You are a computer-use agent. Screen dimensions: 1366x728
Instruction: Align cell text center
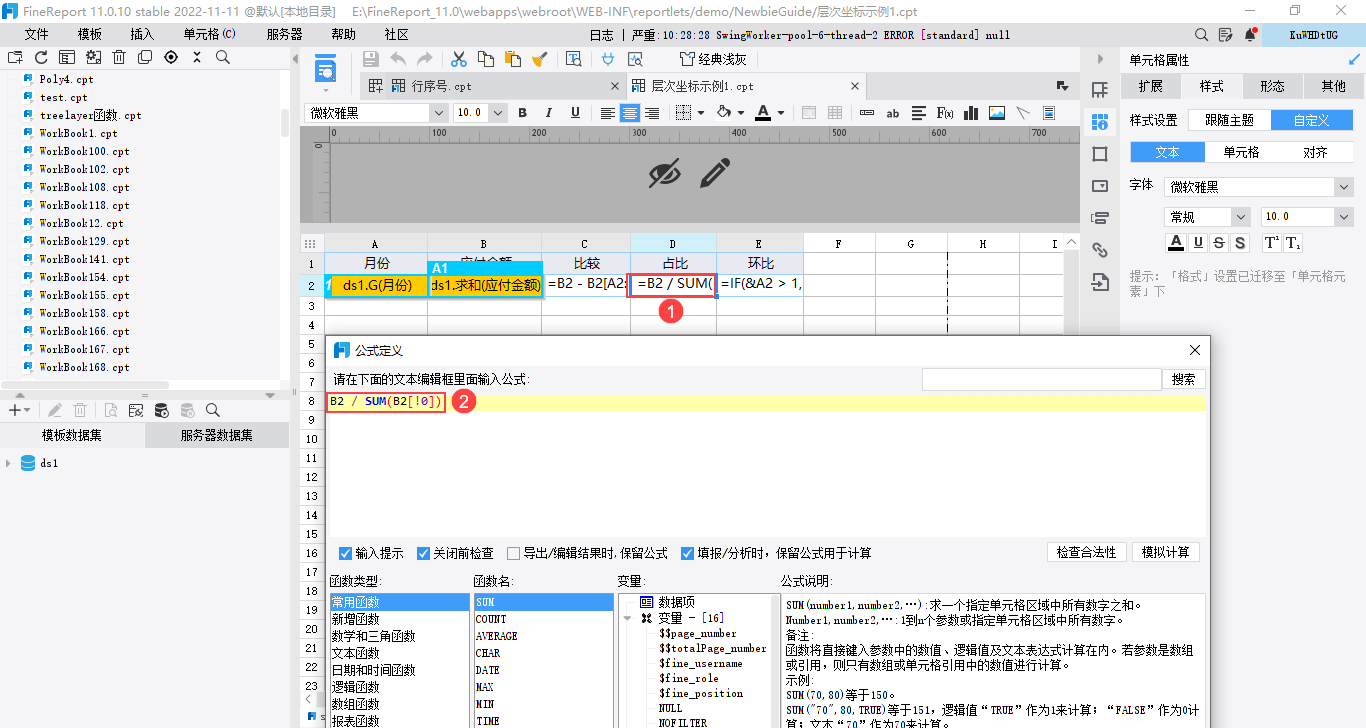[x=630, y=113]
